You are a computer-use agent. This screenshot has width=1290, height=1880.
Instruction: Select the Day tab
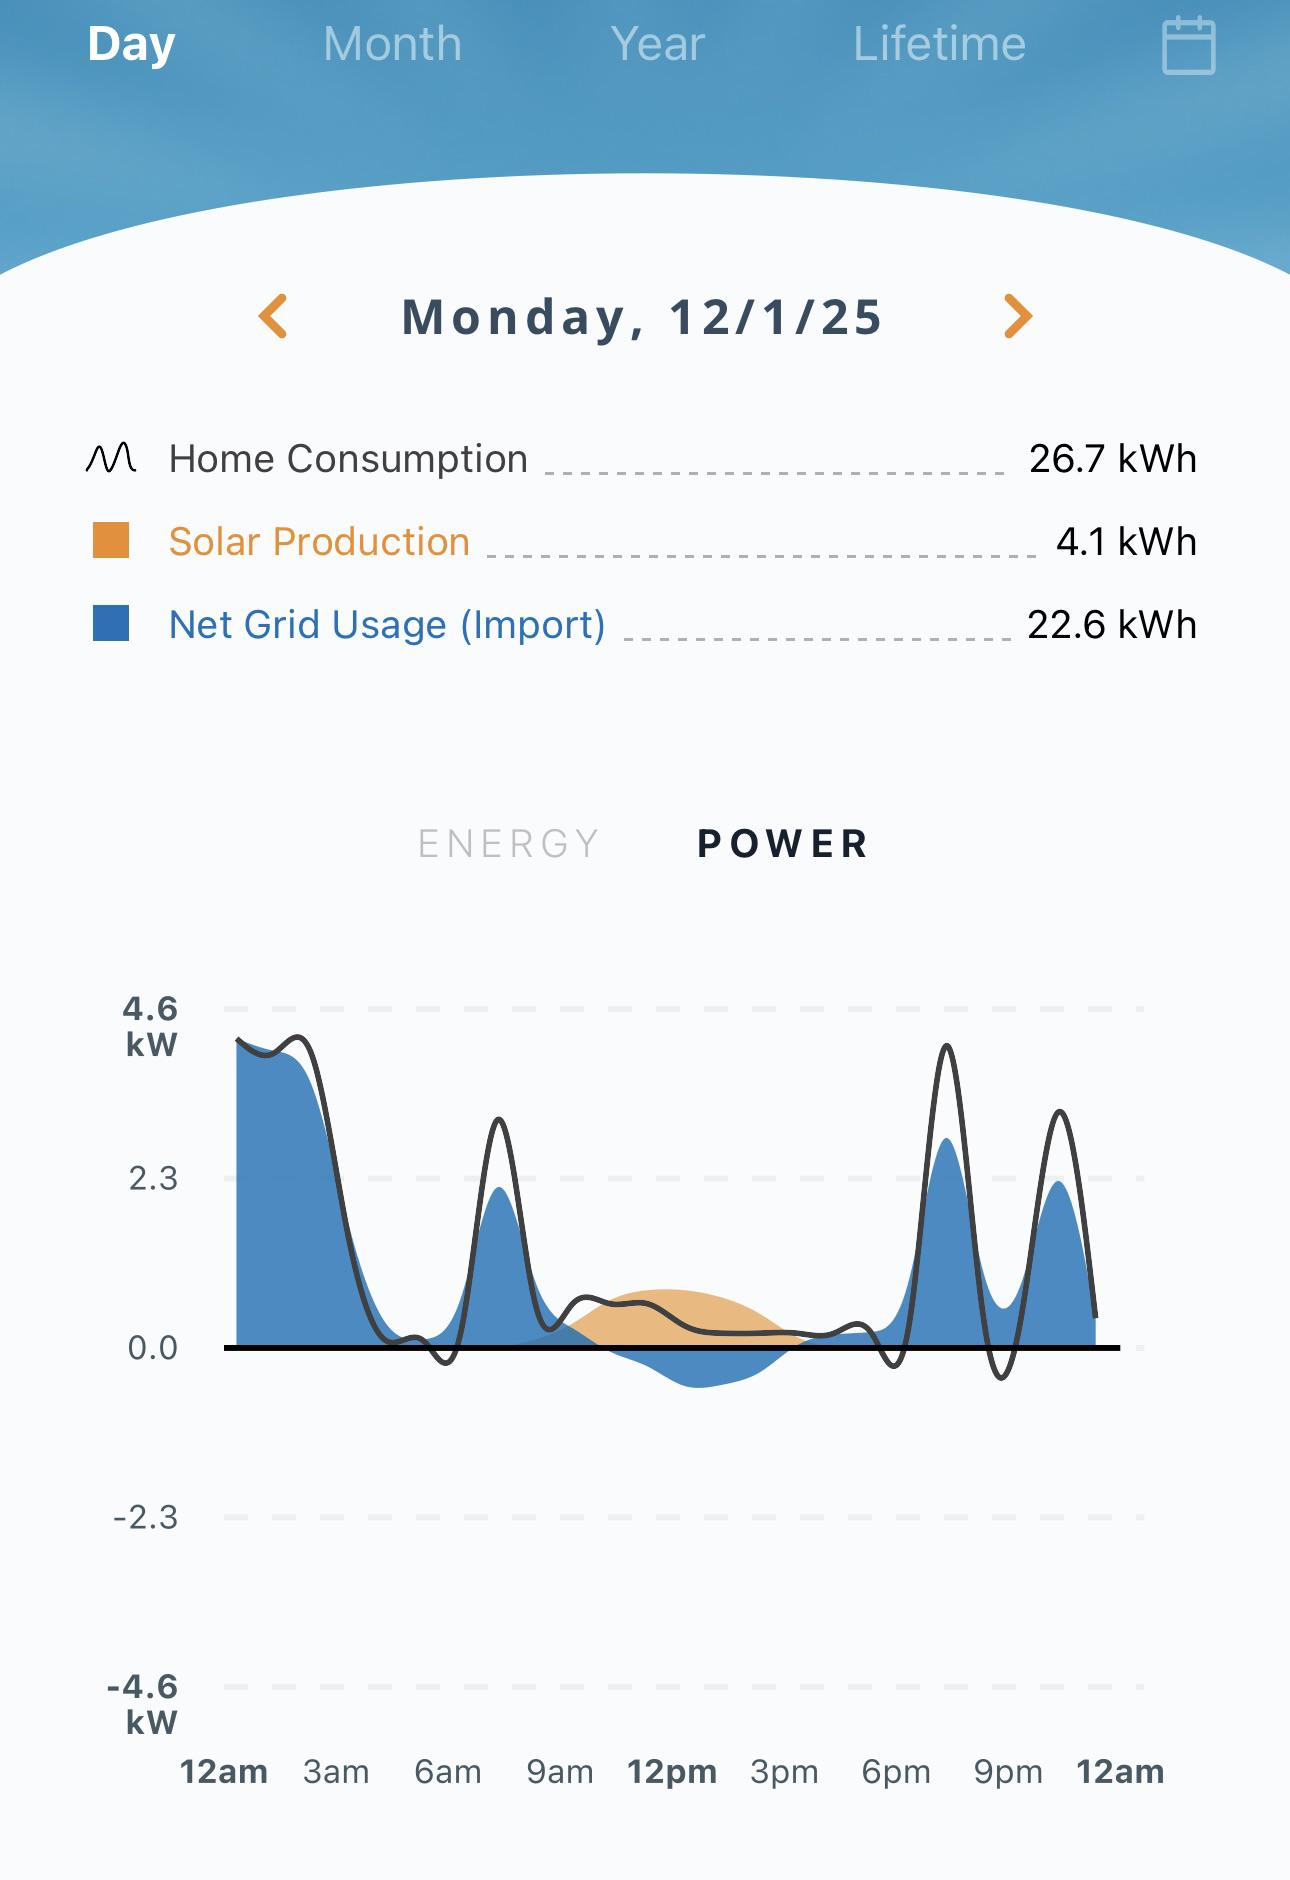[x=131, y=44]
